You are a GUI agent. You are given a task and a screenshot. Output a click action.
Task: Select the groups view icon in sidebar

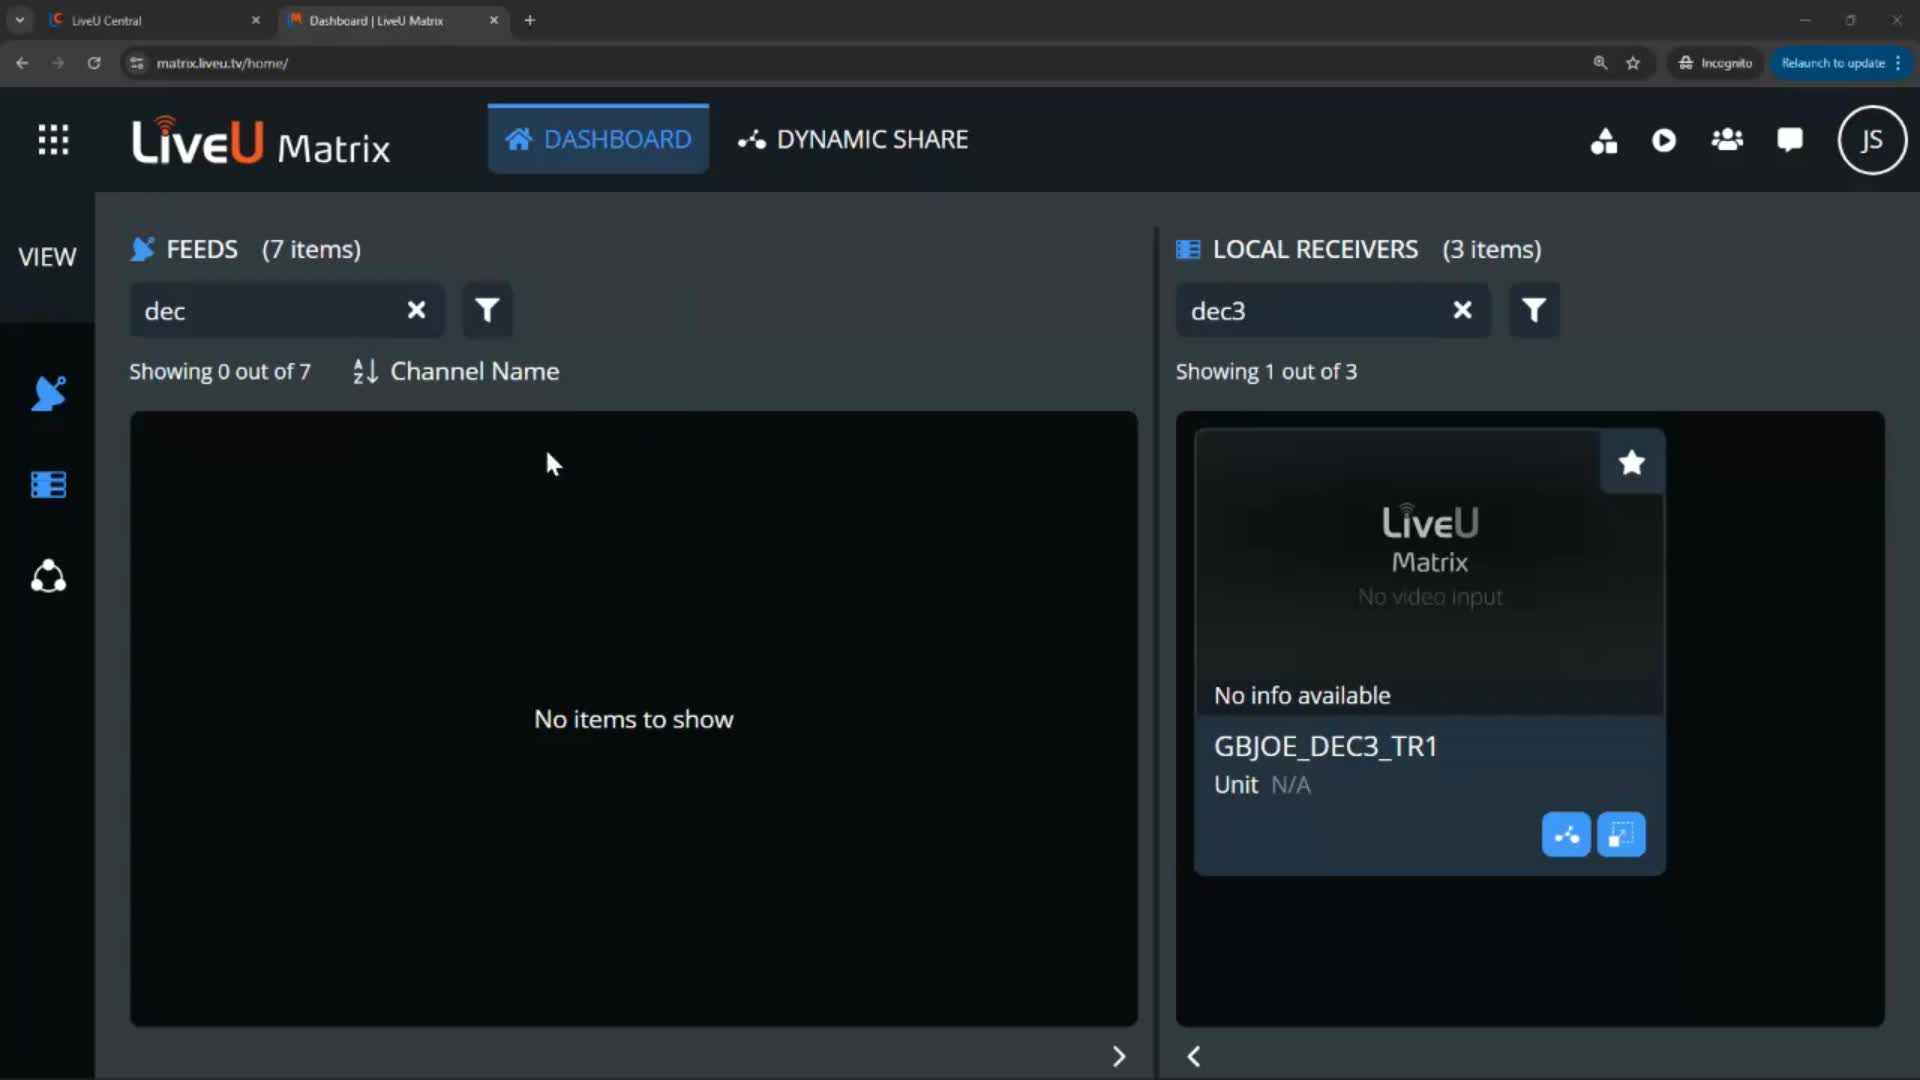(x=48, y=577)
